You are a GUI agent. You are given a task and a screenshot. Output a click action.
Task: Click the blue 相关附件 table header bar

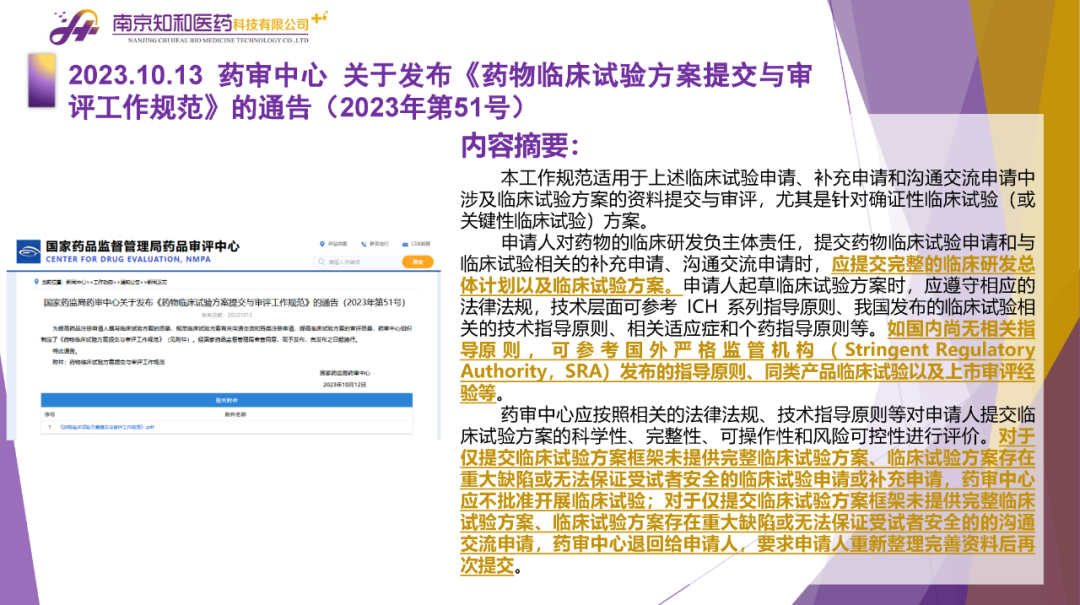[x=227, y=398]
